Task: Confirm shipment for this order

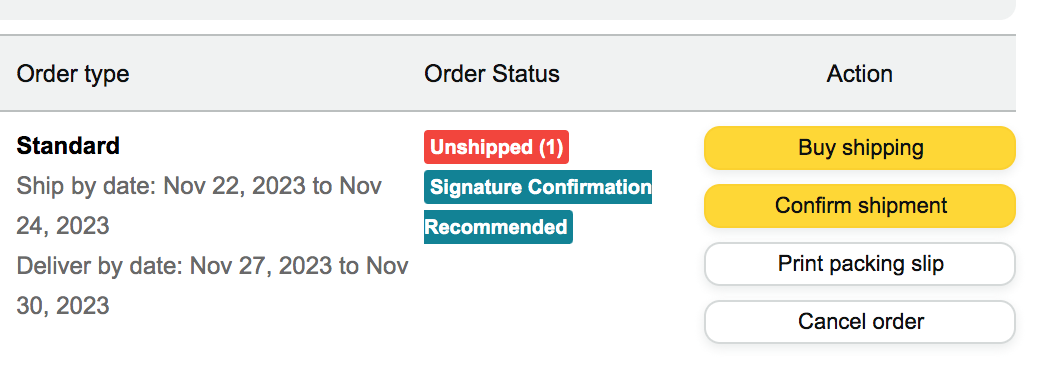Action: pyautogui.click(x=859, y=206)
